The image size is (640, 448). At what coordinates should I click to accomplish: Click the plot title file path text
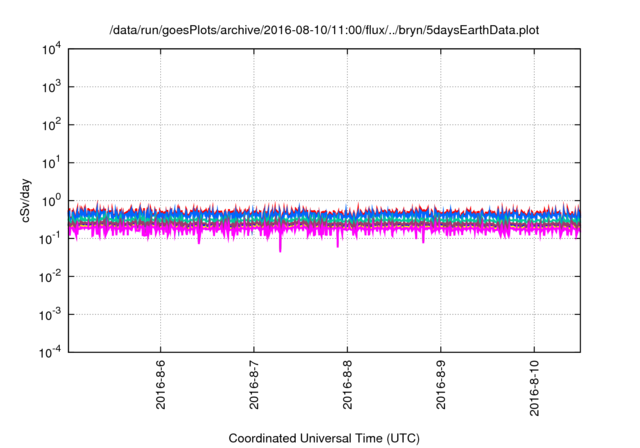tap(324, 30)
